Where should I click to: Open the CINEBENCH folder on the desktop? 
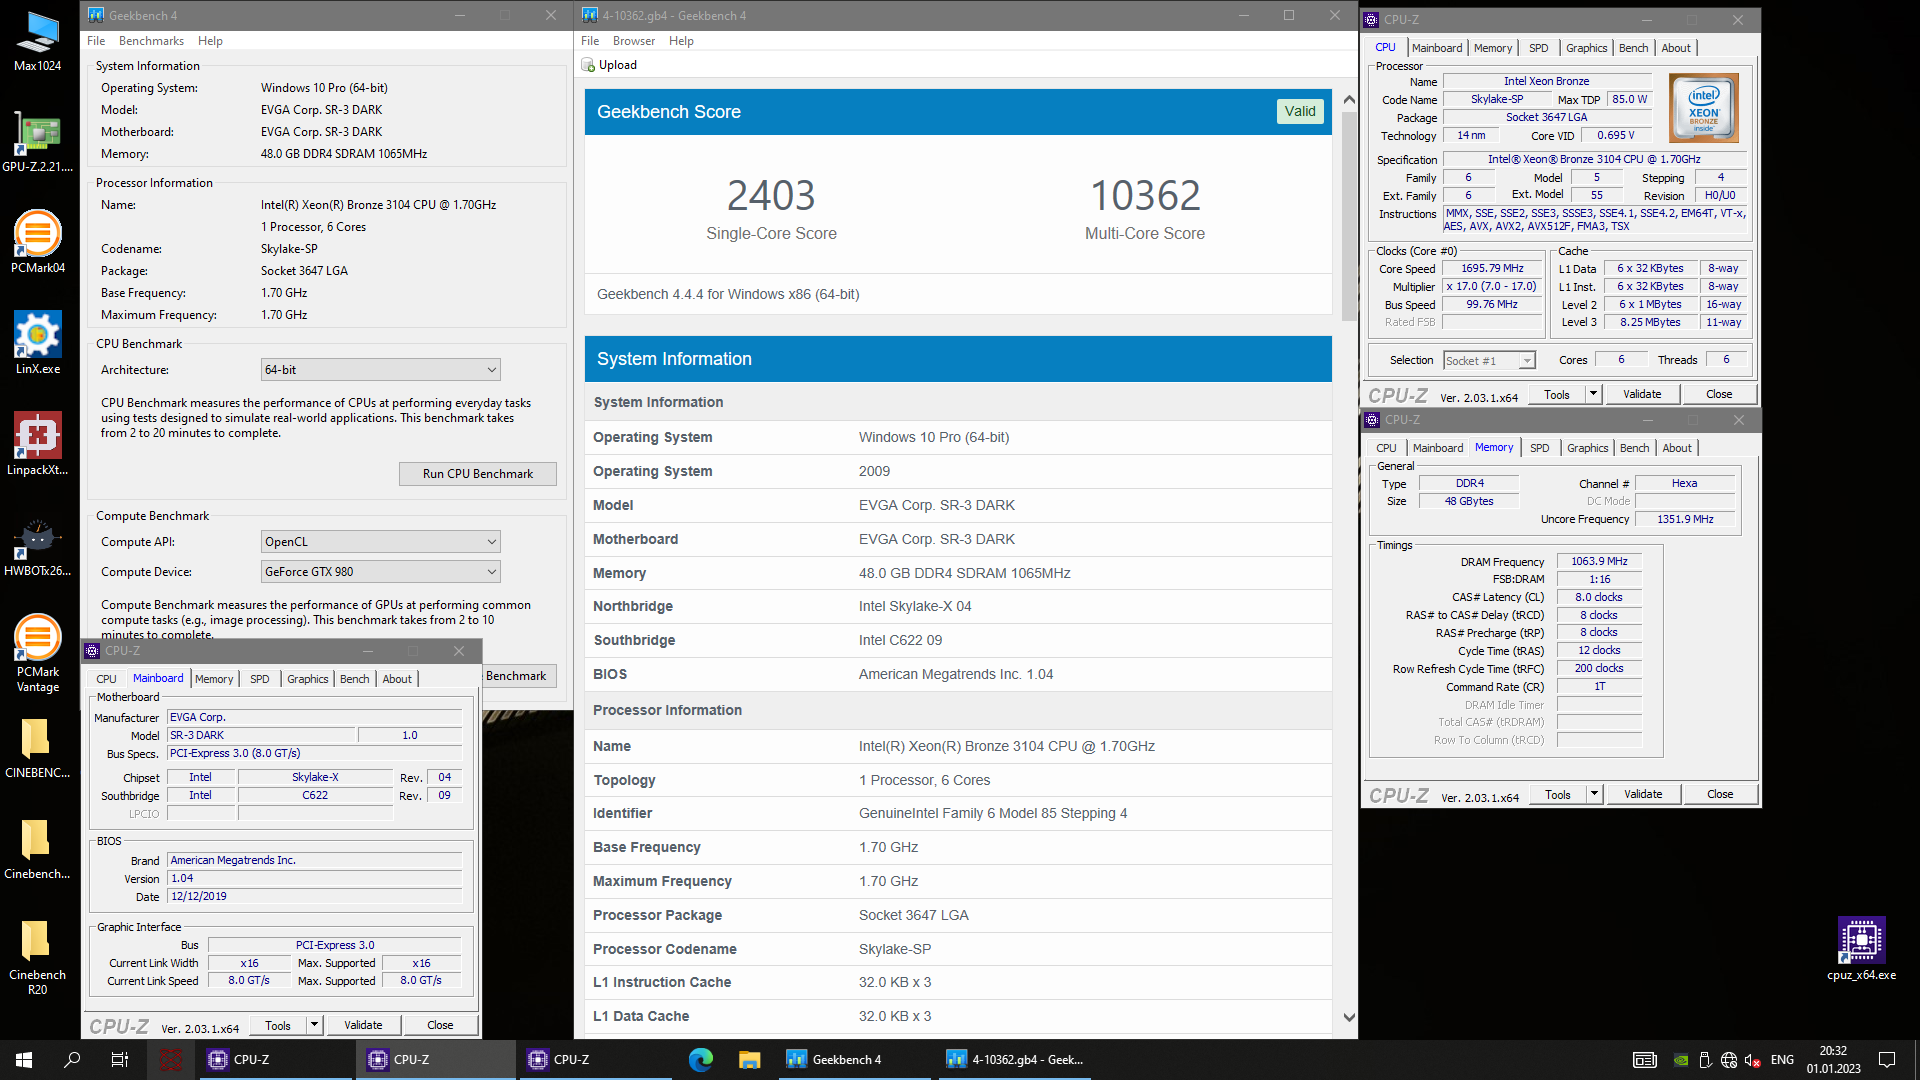37,748
